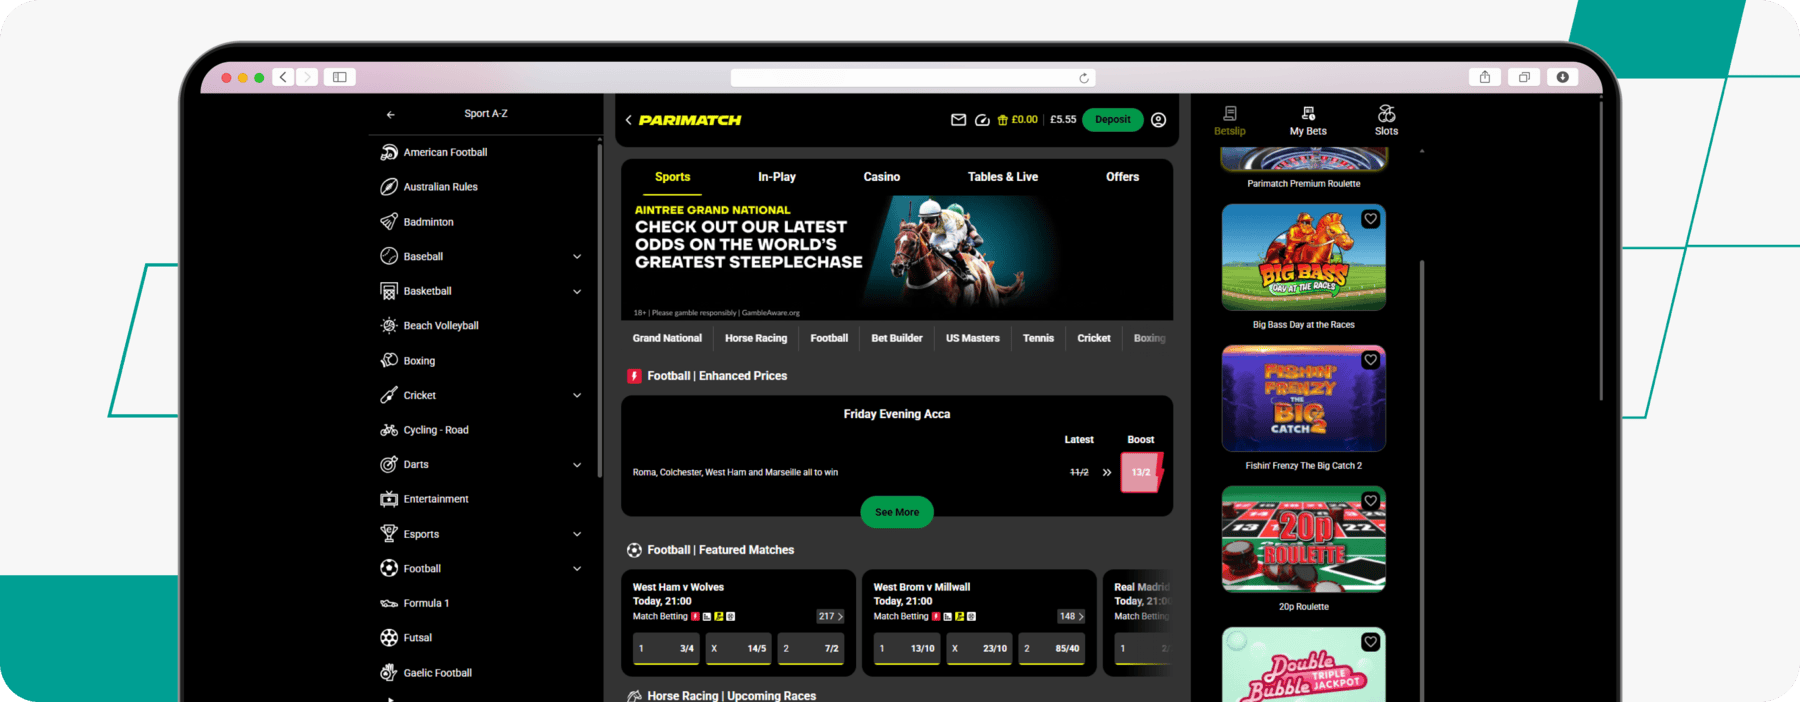Open the user account profile icon

[x=1158, y=120]
